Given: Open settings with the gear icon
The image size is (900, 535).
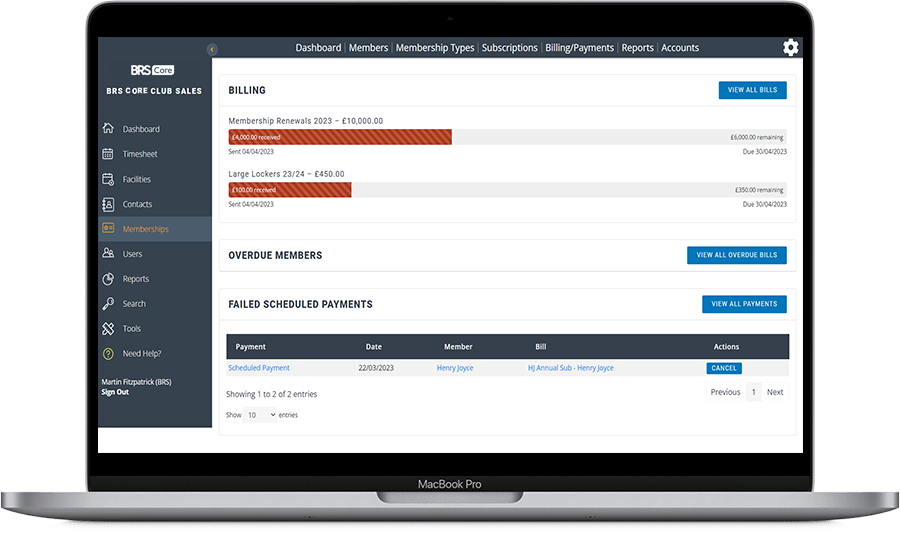Looking at the screenshot, I should (790, 48).
